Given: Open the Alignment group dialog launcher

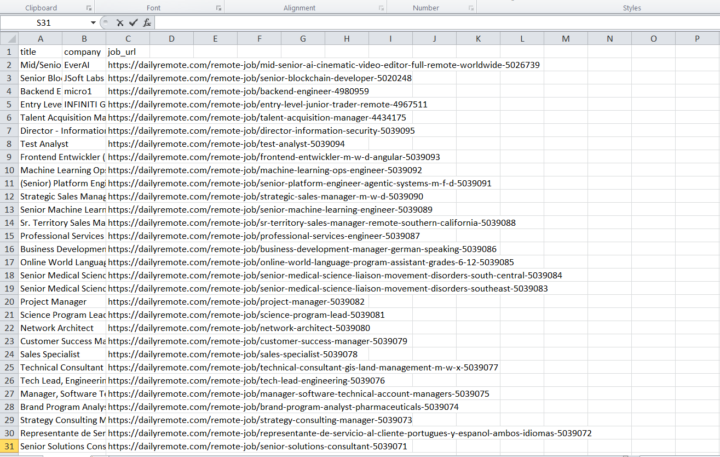Looking at the screenshot, I should pyautogui.click(x=381, y=8).
